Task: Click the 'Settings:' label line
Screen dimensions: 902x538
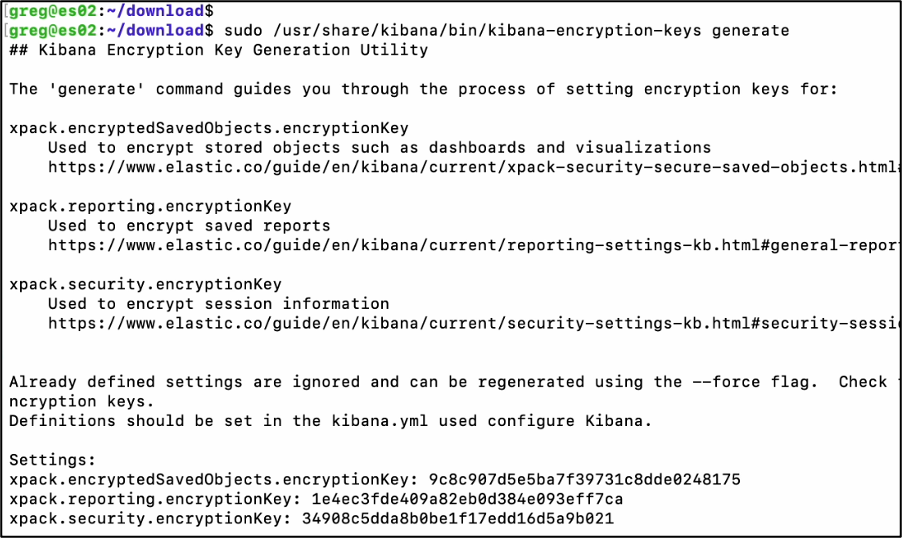Action: (x=52, y=460)
